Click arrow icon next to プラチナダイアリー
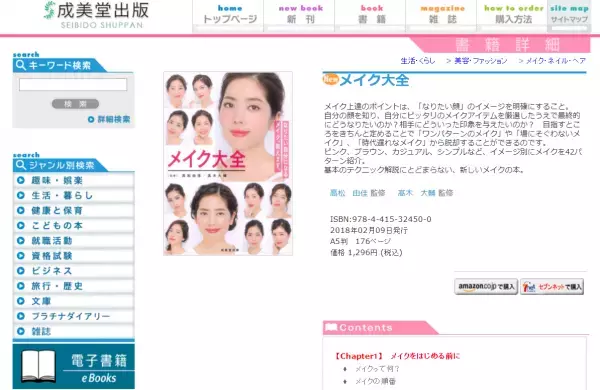The height and width of the screenshot is (390, 600). tap(21, 316)
